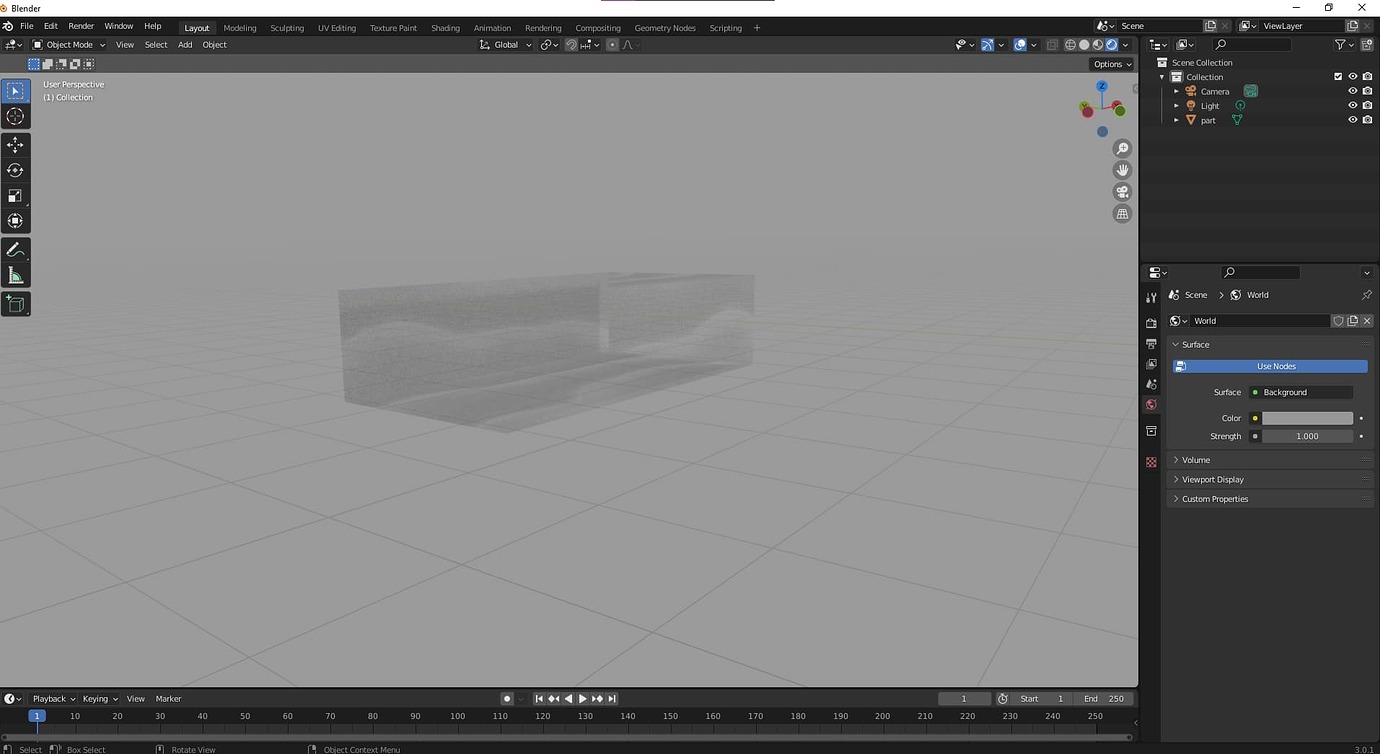Screen dimensions: 1380x754
Task: Click the zoom magnifier viewport gizmo
Action: pos(1122,149)
